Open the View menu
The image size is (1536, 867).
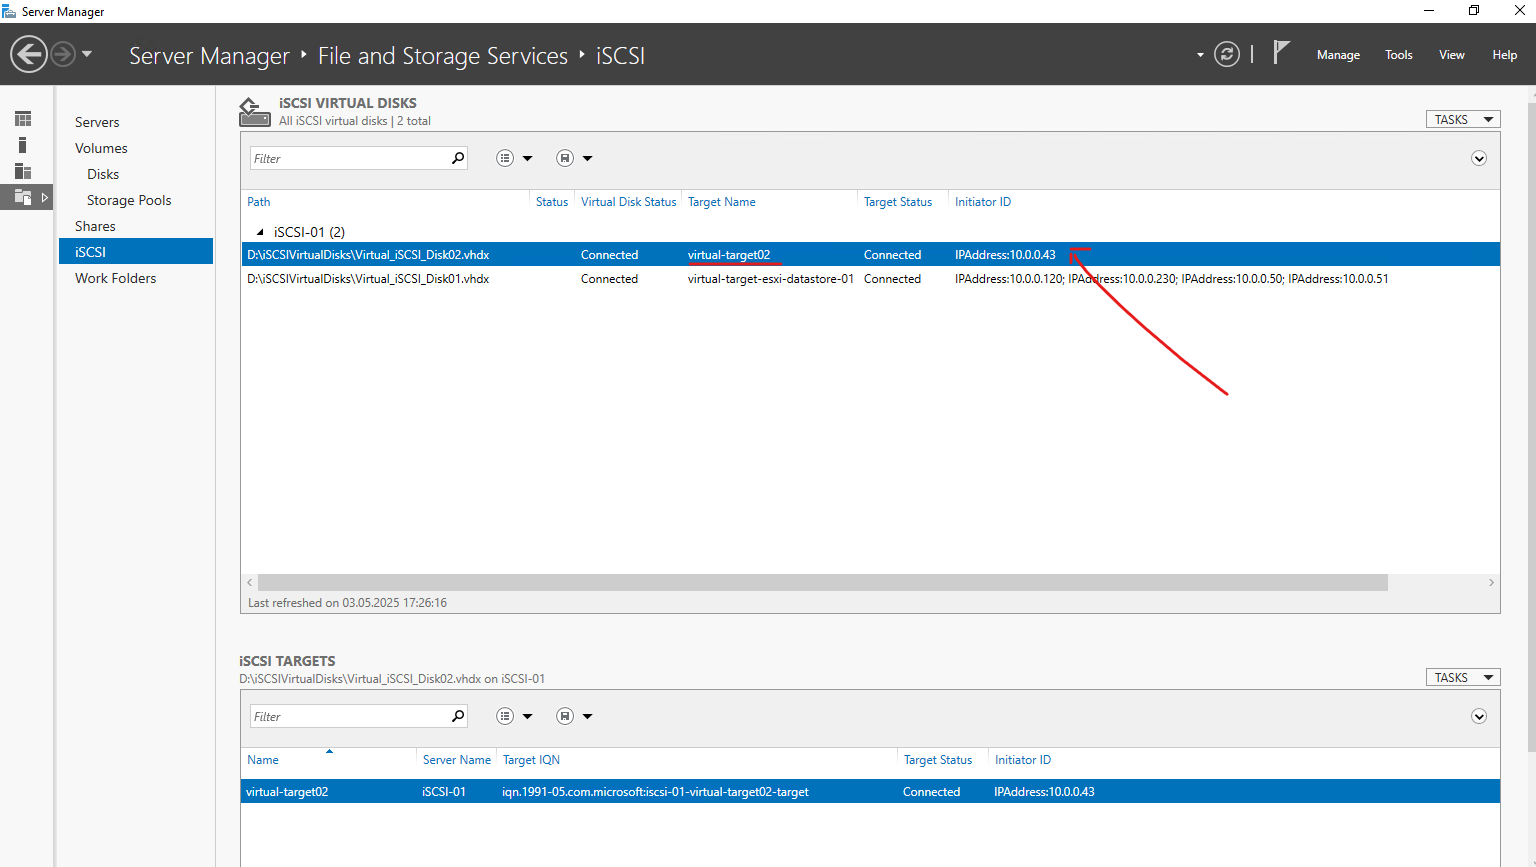(1451, 55)
